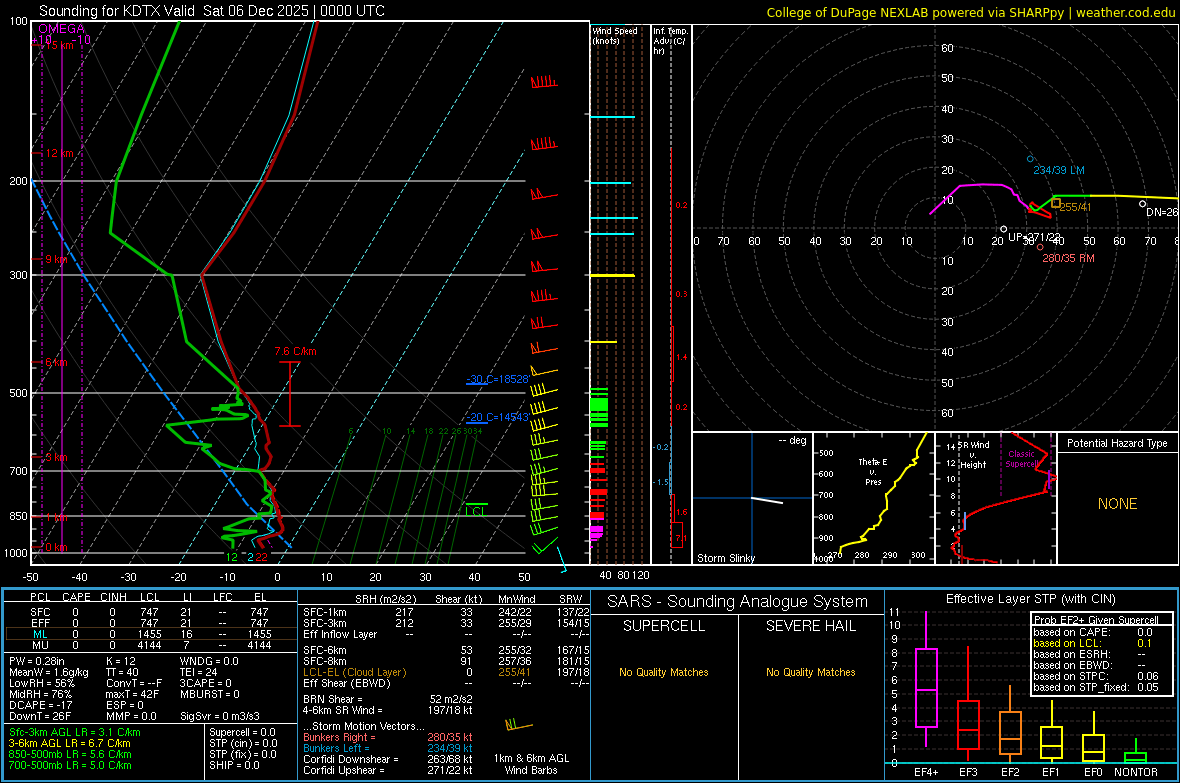Select the MU parcel row

tap(150, 645)
